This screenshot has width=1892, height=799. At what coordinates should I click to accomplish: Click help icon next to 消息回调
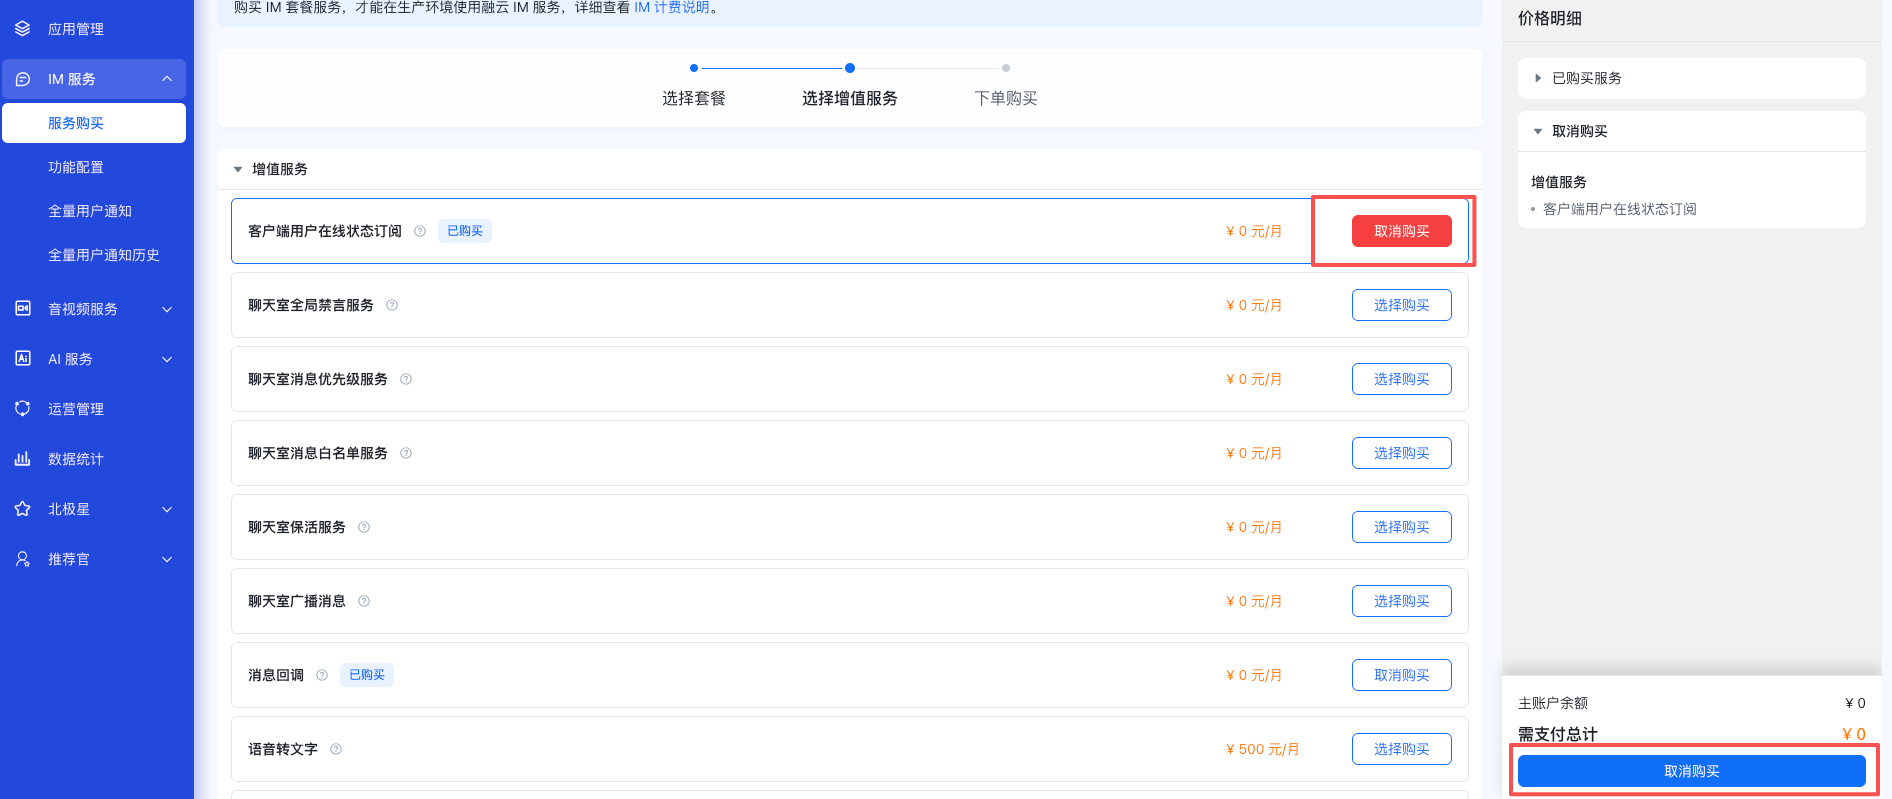pyautogui.click(x=322, y=675)
